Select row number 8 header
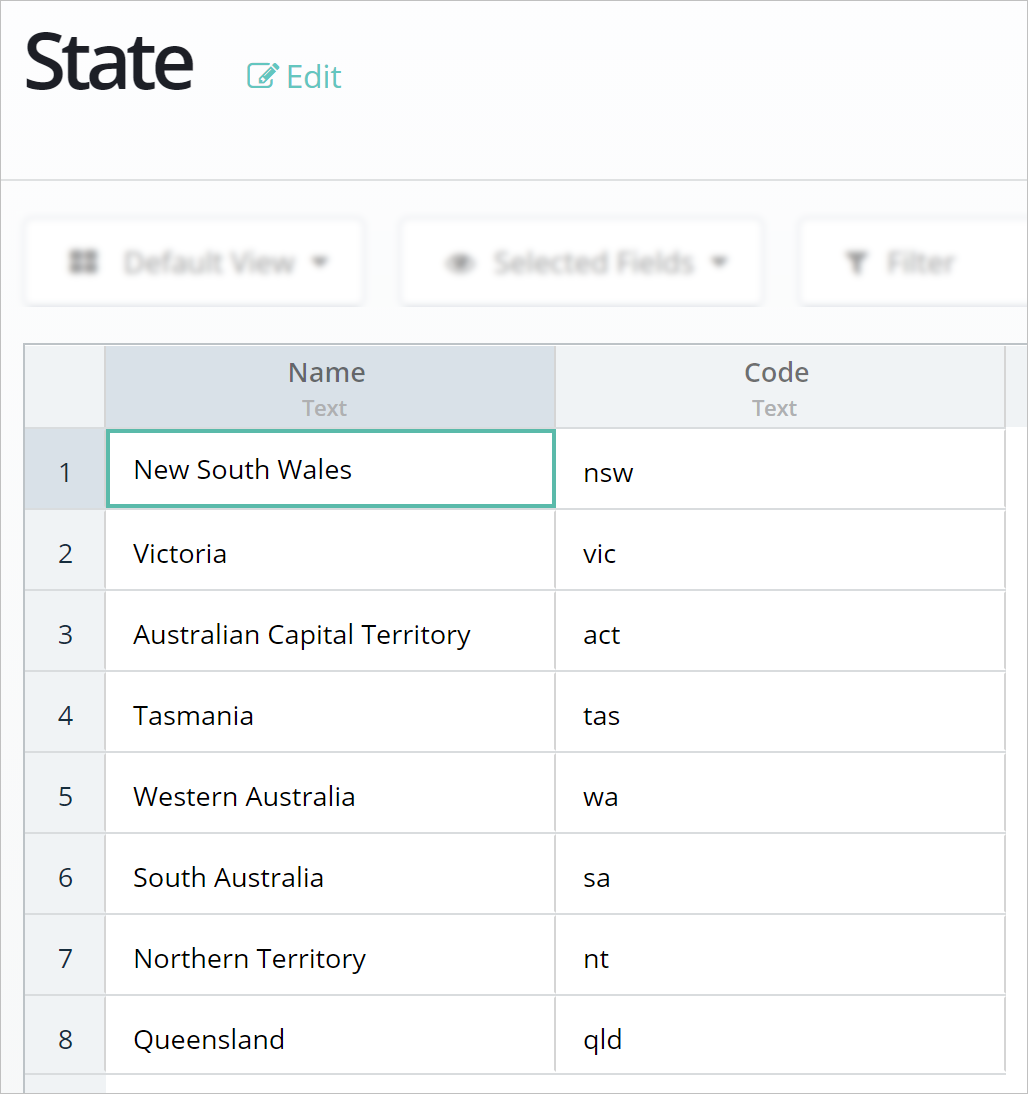This screenshot has height=1094, width=1028. click(x=66, y=1040)
